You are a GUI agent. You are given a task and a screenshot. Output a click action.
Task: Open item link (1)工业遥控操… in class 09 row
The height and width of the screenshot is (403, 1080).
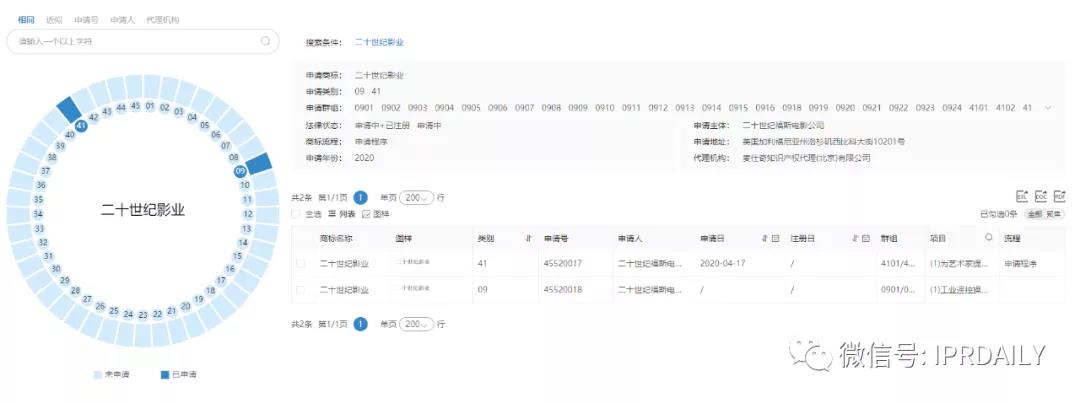click(x=959, y=290)
